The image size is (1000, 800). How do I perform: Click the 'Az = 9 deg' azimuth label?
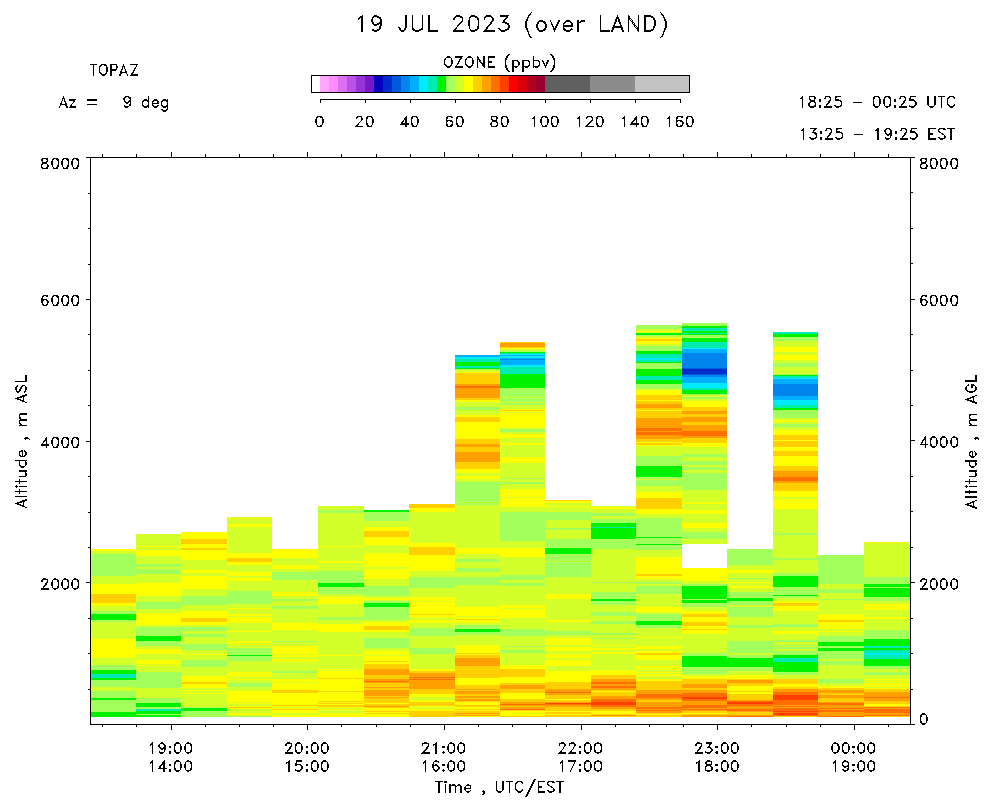(114, 102)
